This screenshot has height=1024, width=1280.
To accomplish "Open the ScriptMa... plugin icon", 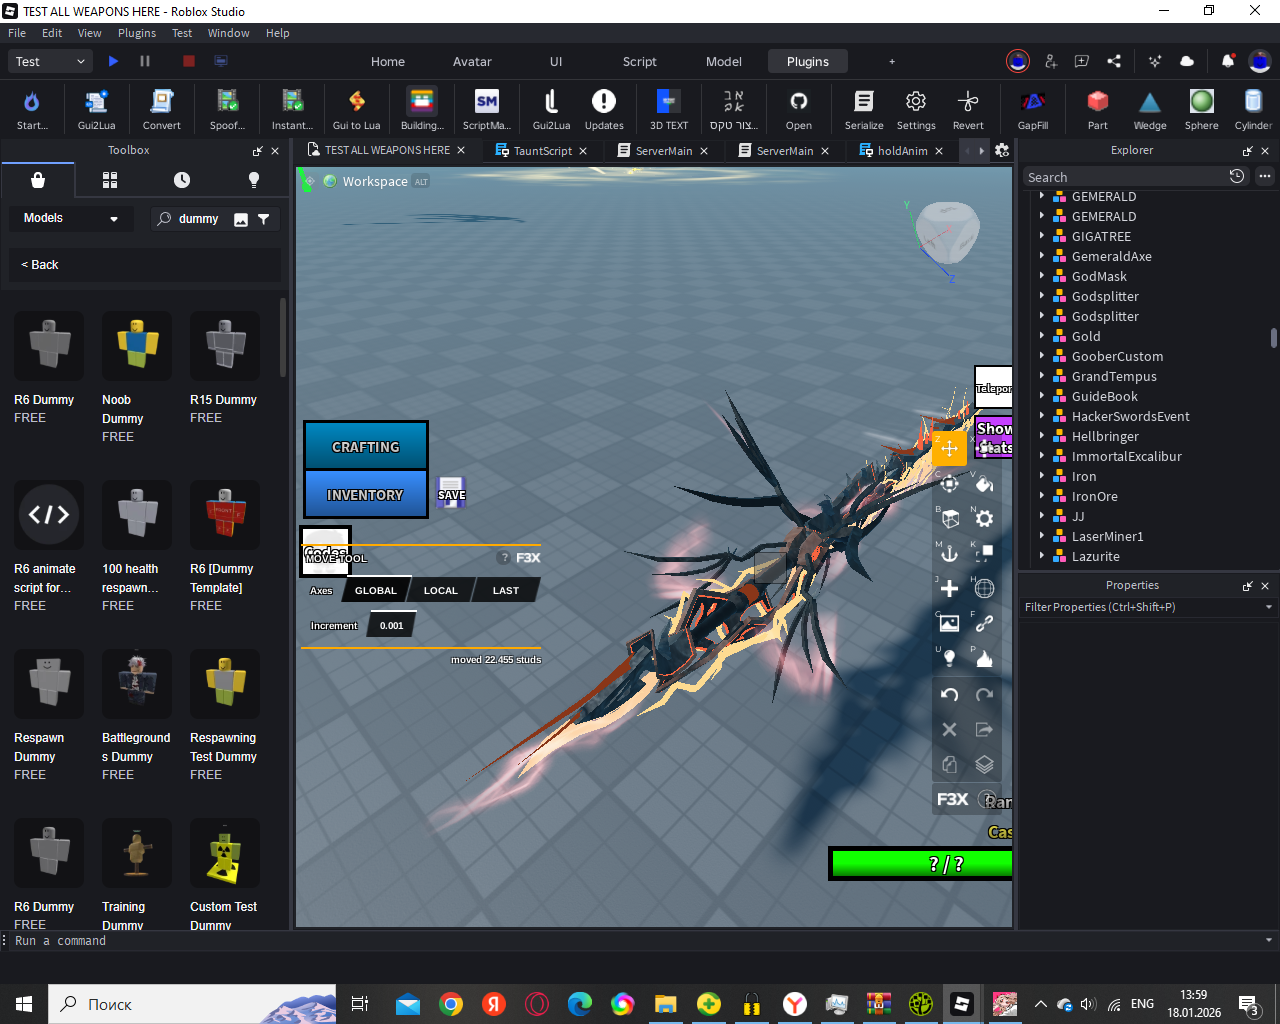I will pyautogui.click(x=487, y=109).
